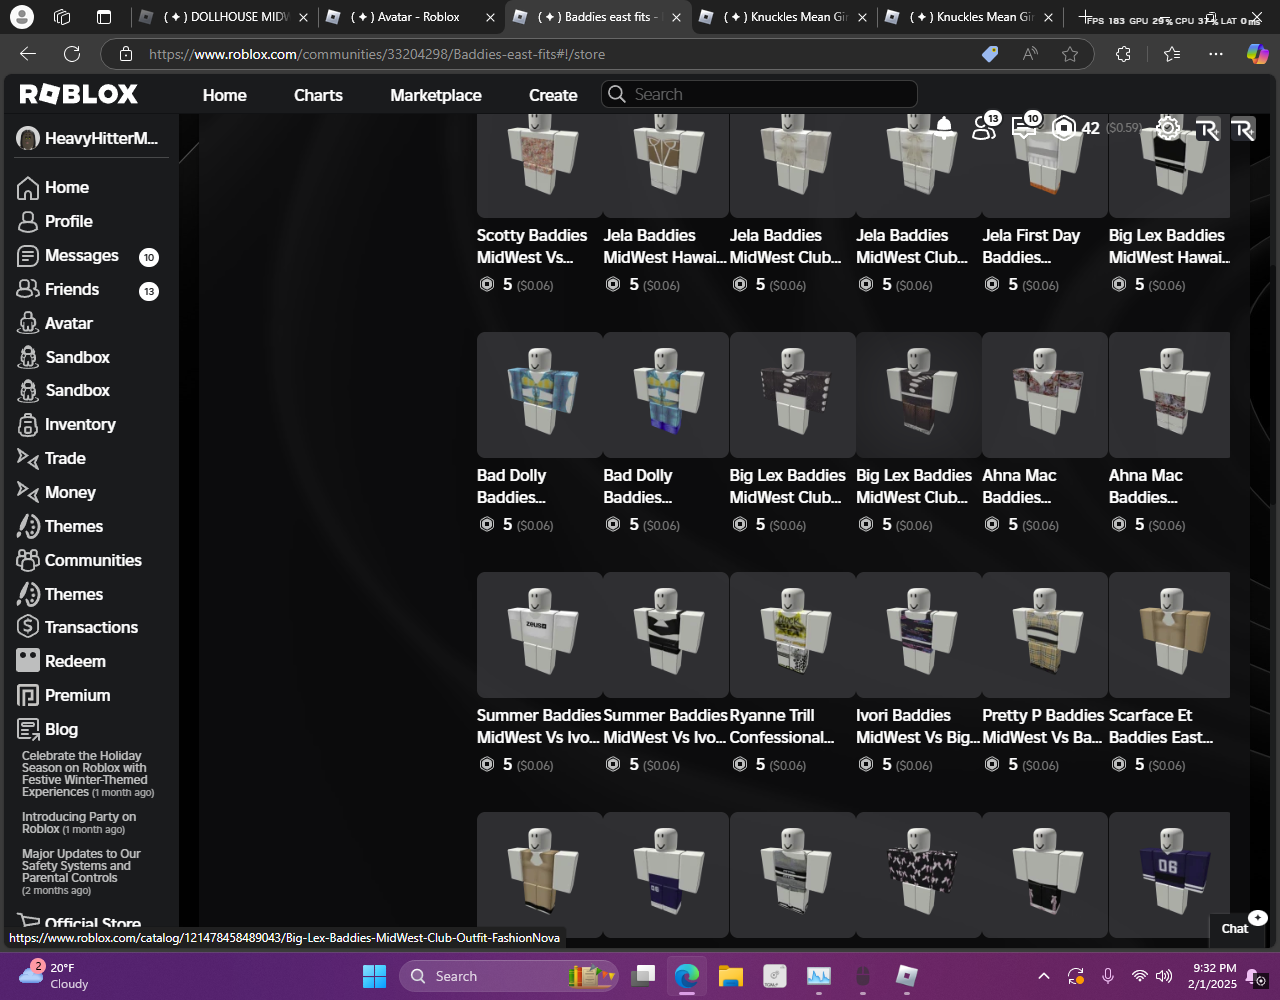Open the Charts nav item
The height and width of the screenshot is (1000, 1280).
point(318,95)
